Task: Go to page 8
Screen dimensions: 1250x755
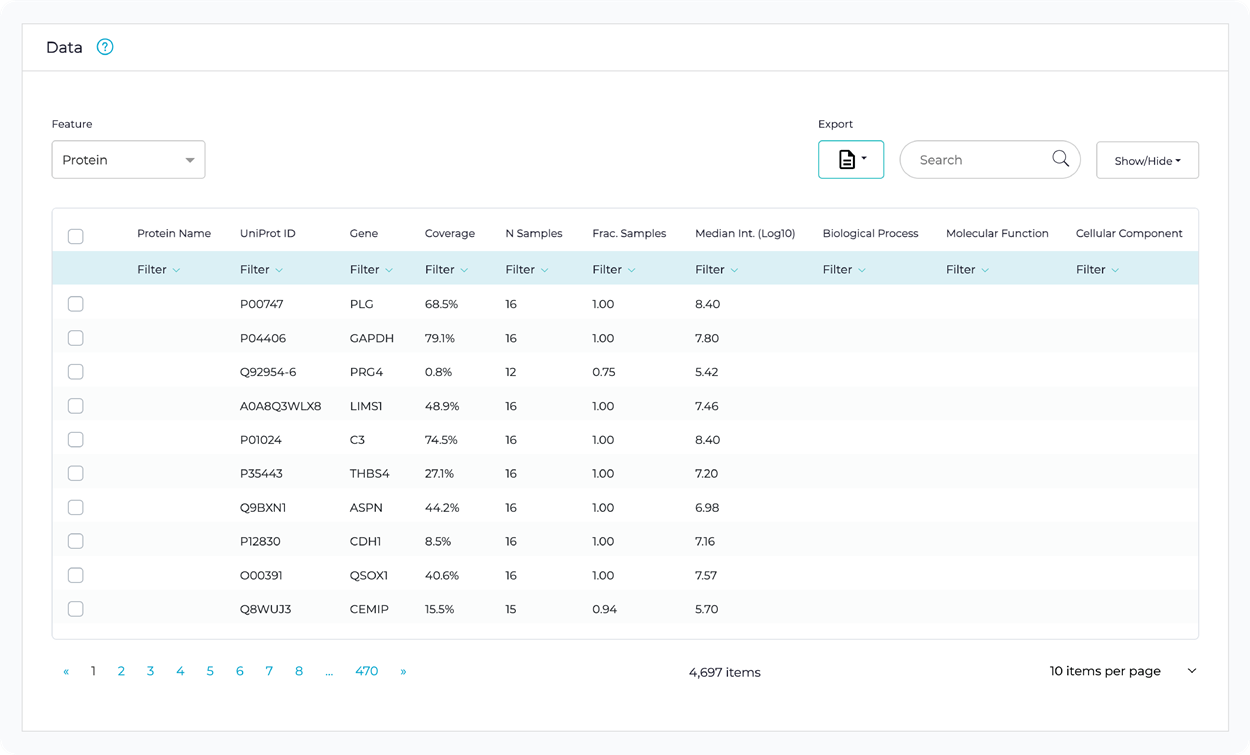Action: (x=299, y=671)
